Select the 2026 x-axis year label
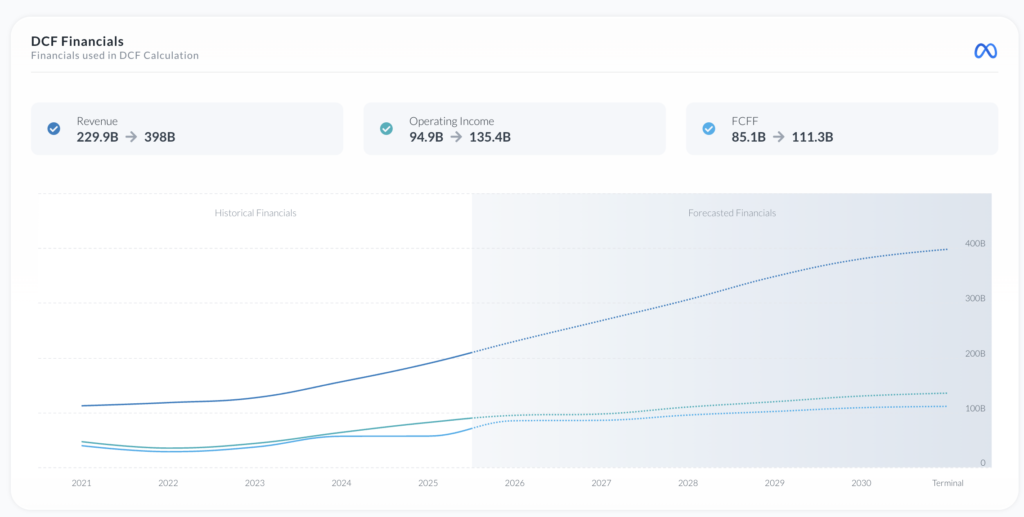The height and width of the screenshot is (517, 1024). [515, 483]
